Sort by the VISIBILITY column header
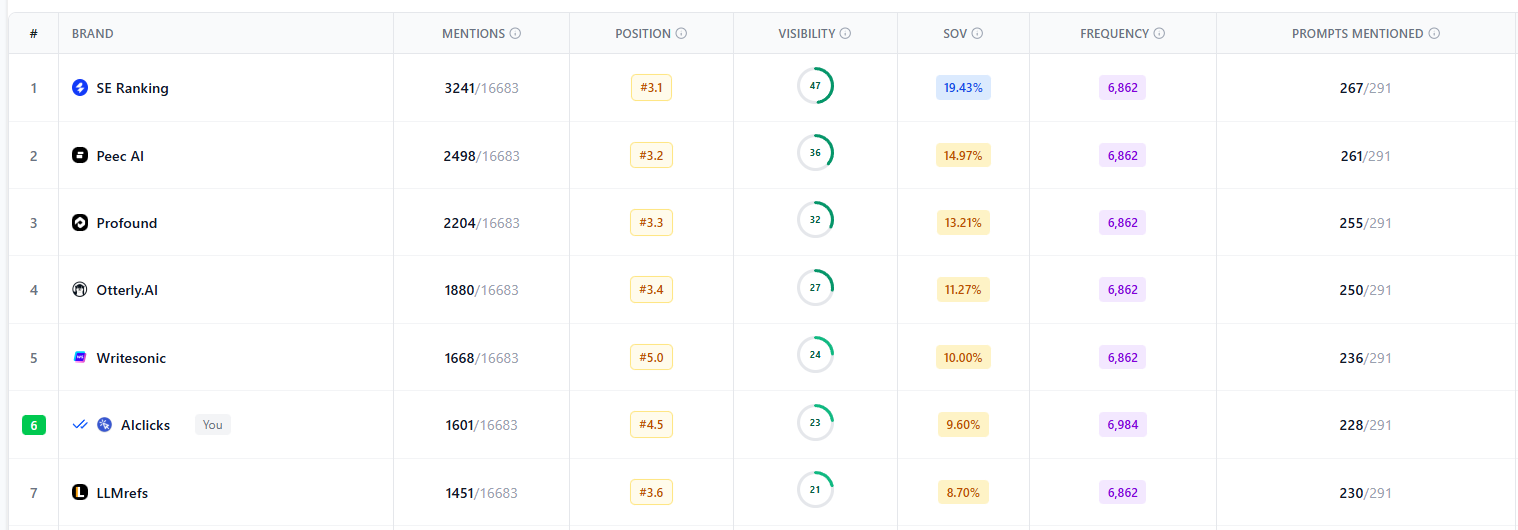1518x530 pixels. pyautogui.click(x=806, y=33)
